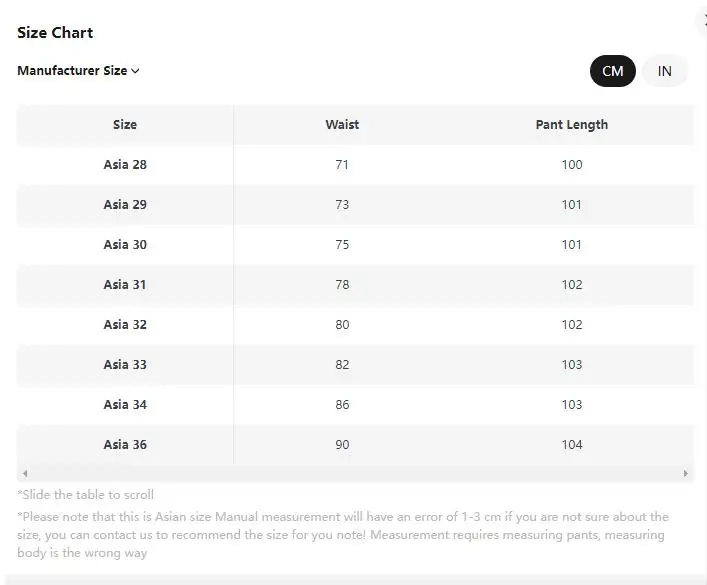
Task: Select the Asia 33 size row
Action: 125,365
